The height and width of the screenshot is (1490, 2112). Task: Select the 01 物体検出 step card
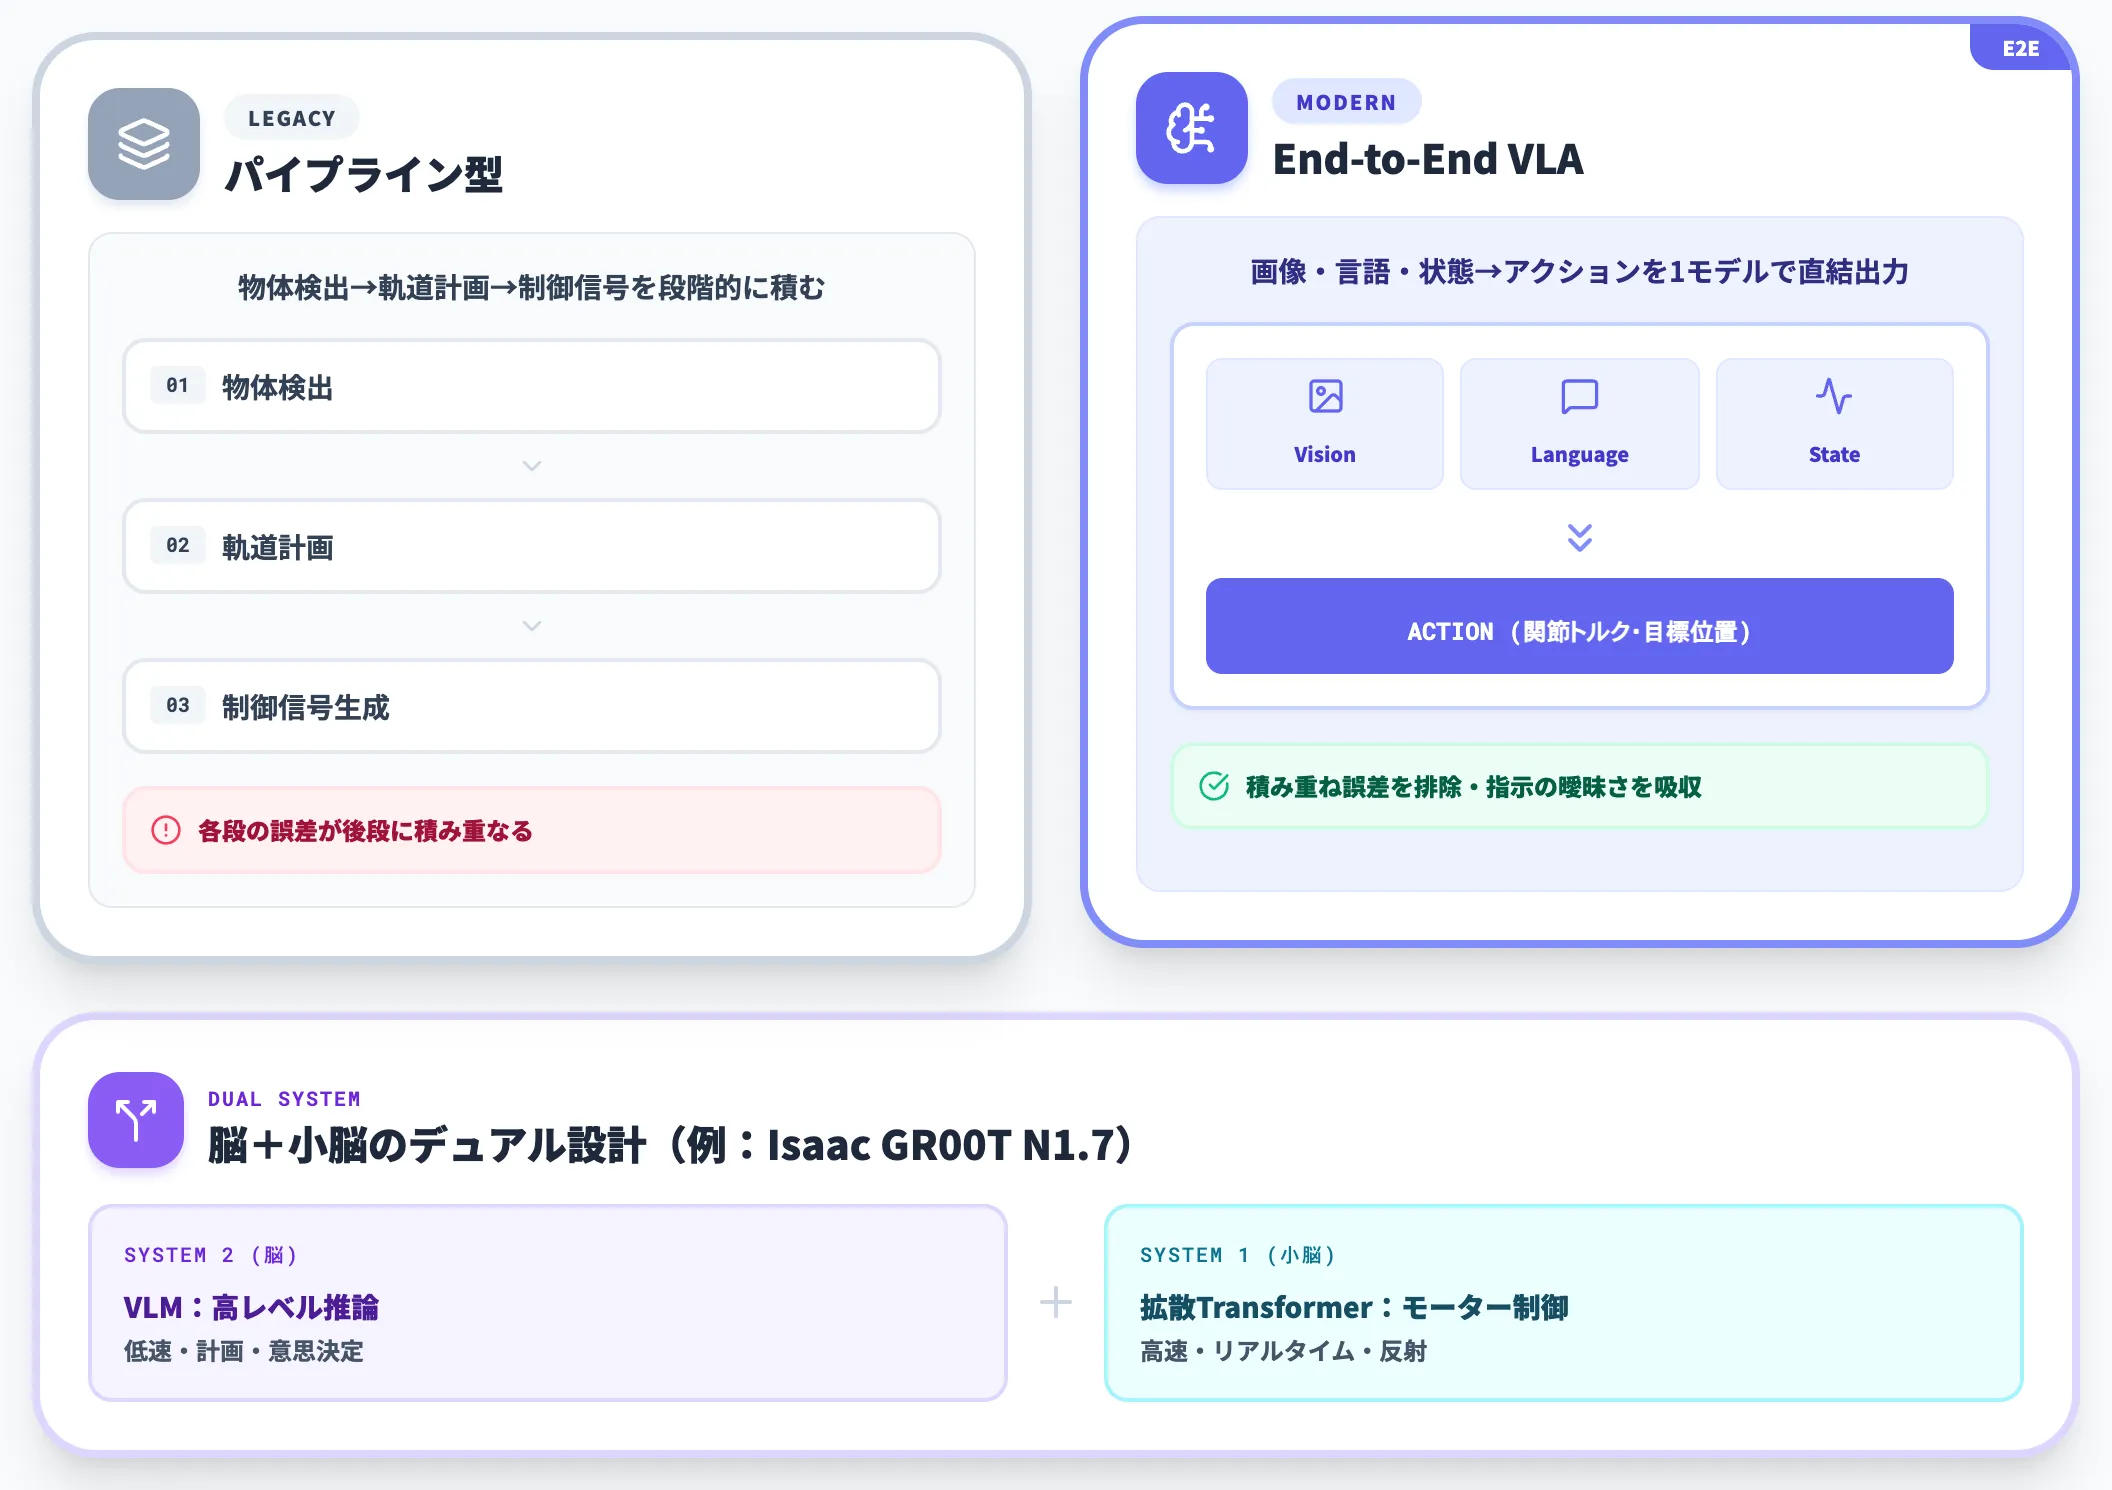click(x=531, y=386)
